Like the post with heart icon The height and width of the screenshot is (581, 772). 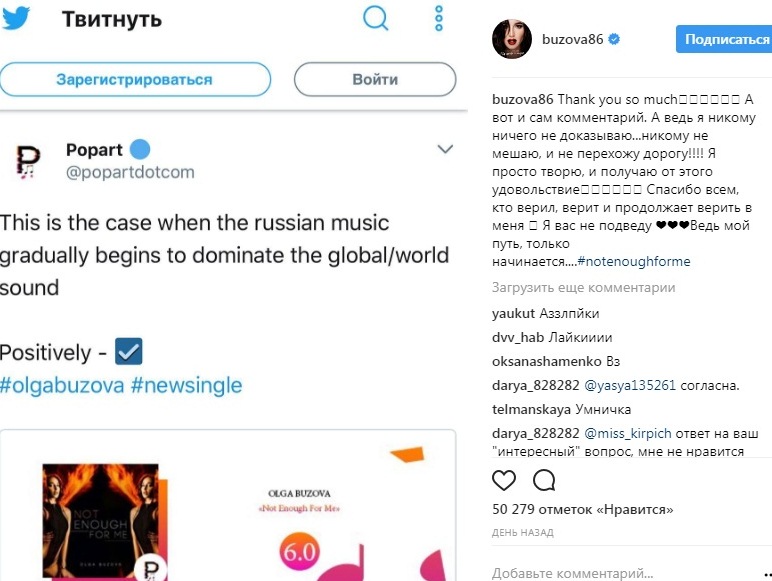(x=505, y=480)
